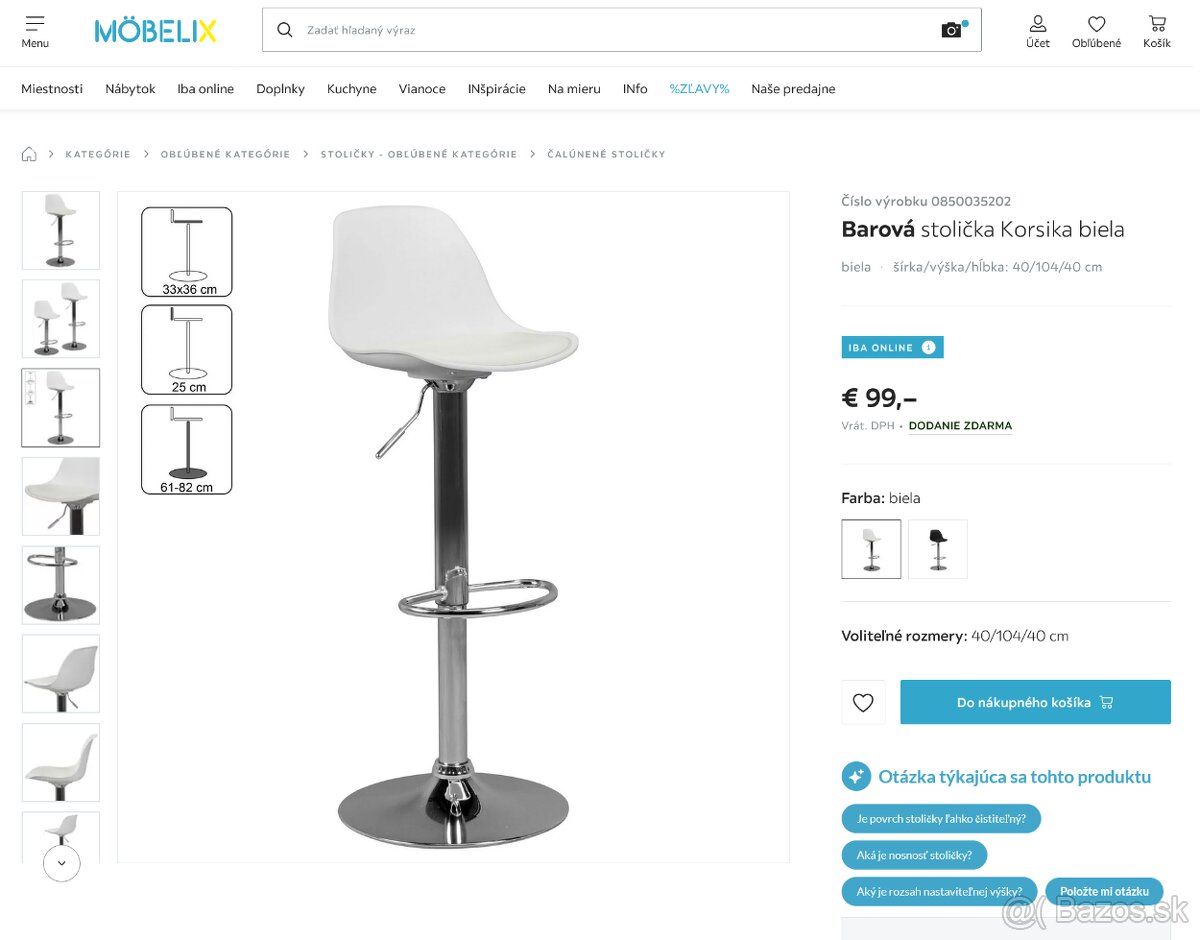Select the white color variant swatch
The height and width of the screenshot is (940, 1200).
click(871, 549)
